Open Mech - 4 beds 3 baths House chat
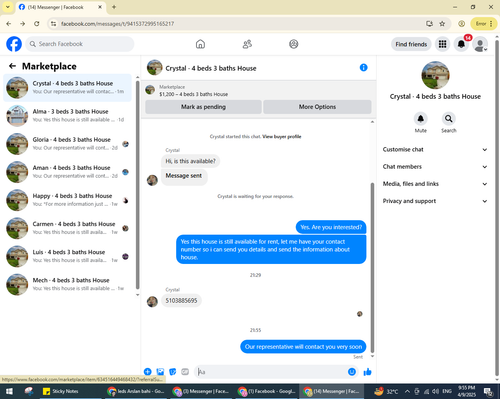 [68, 284]
